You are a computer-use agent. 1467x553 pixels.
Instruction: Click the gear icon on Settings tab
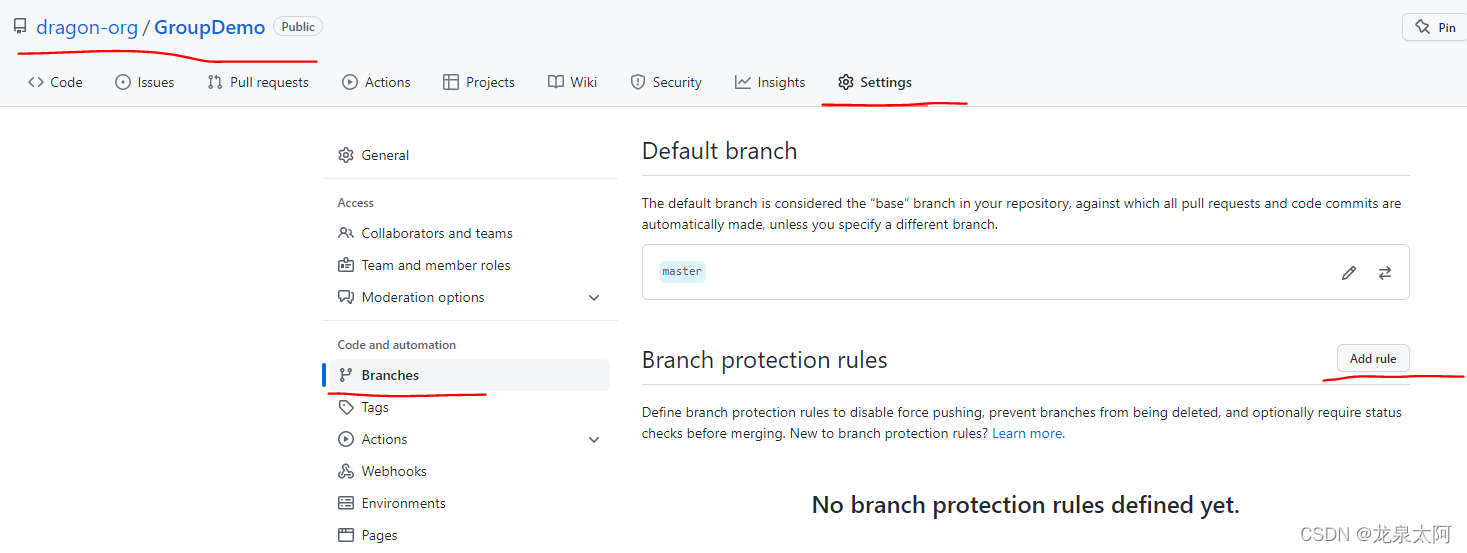pos(846,82)
